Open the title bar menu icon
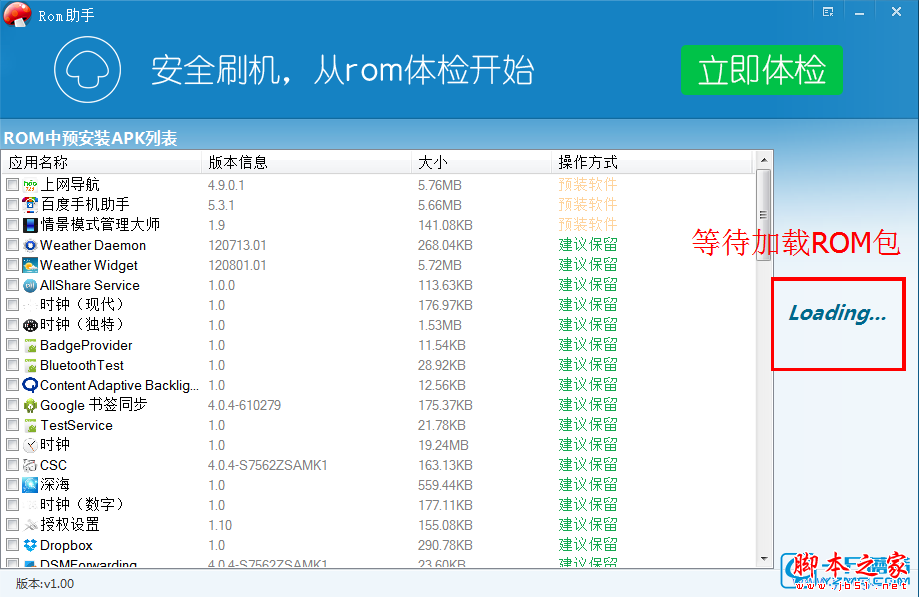The height and width of the screenshot is (597, 919). point(828,12)
